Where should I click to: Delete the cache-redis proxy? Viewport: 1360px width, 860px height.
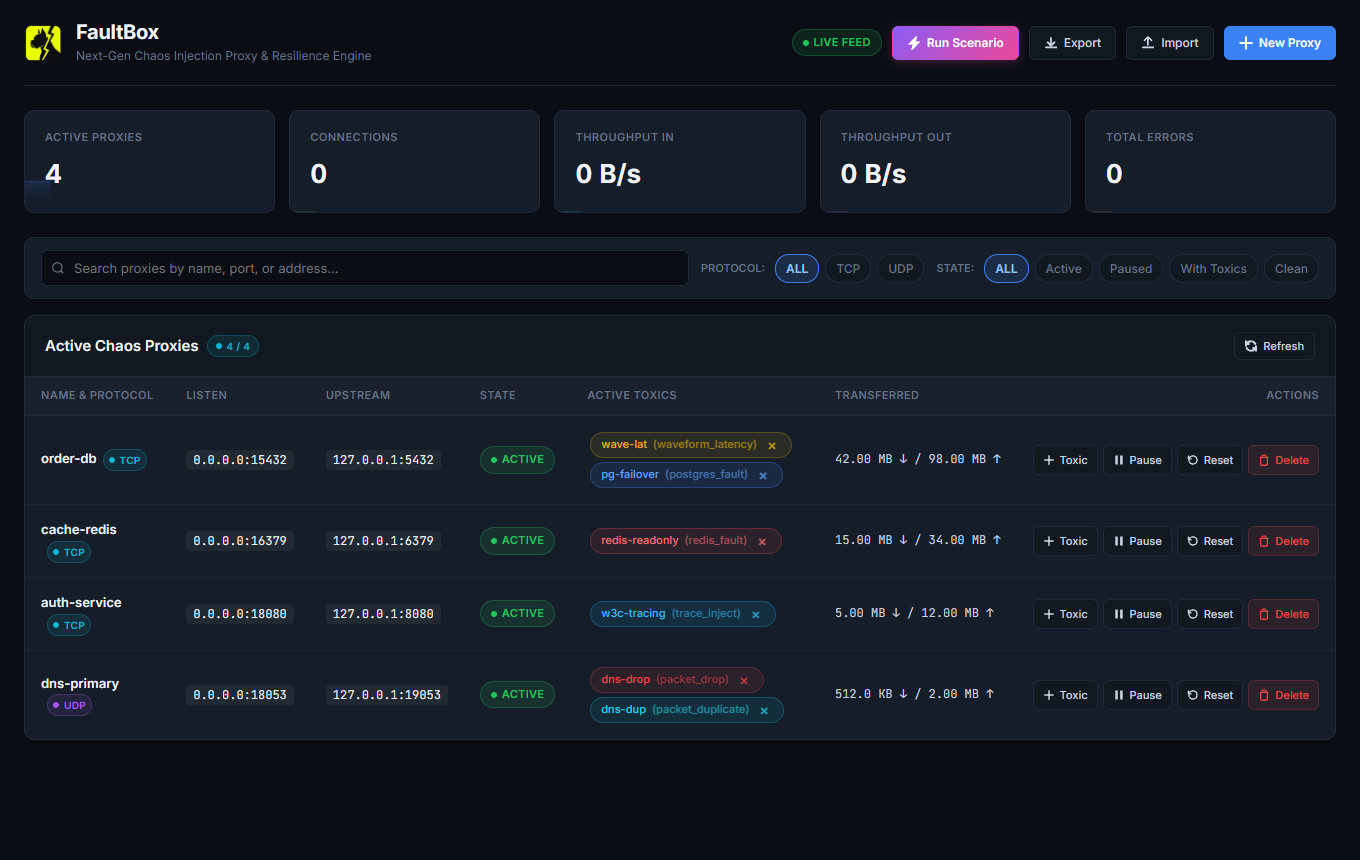click(x=1283, y=541)
